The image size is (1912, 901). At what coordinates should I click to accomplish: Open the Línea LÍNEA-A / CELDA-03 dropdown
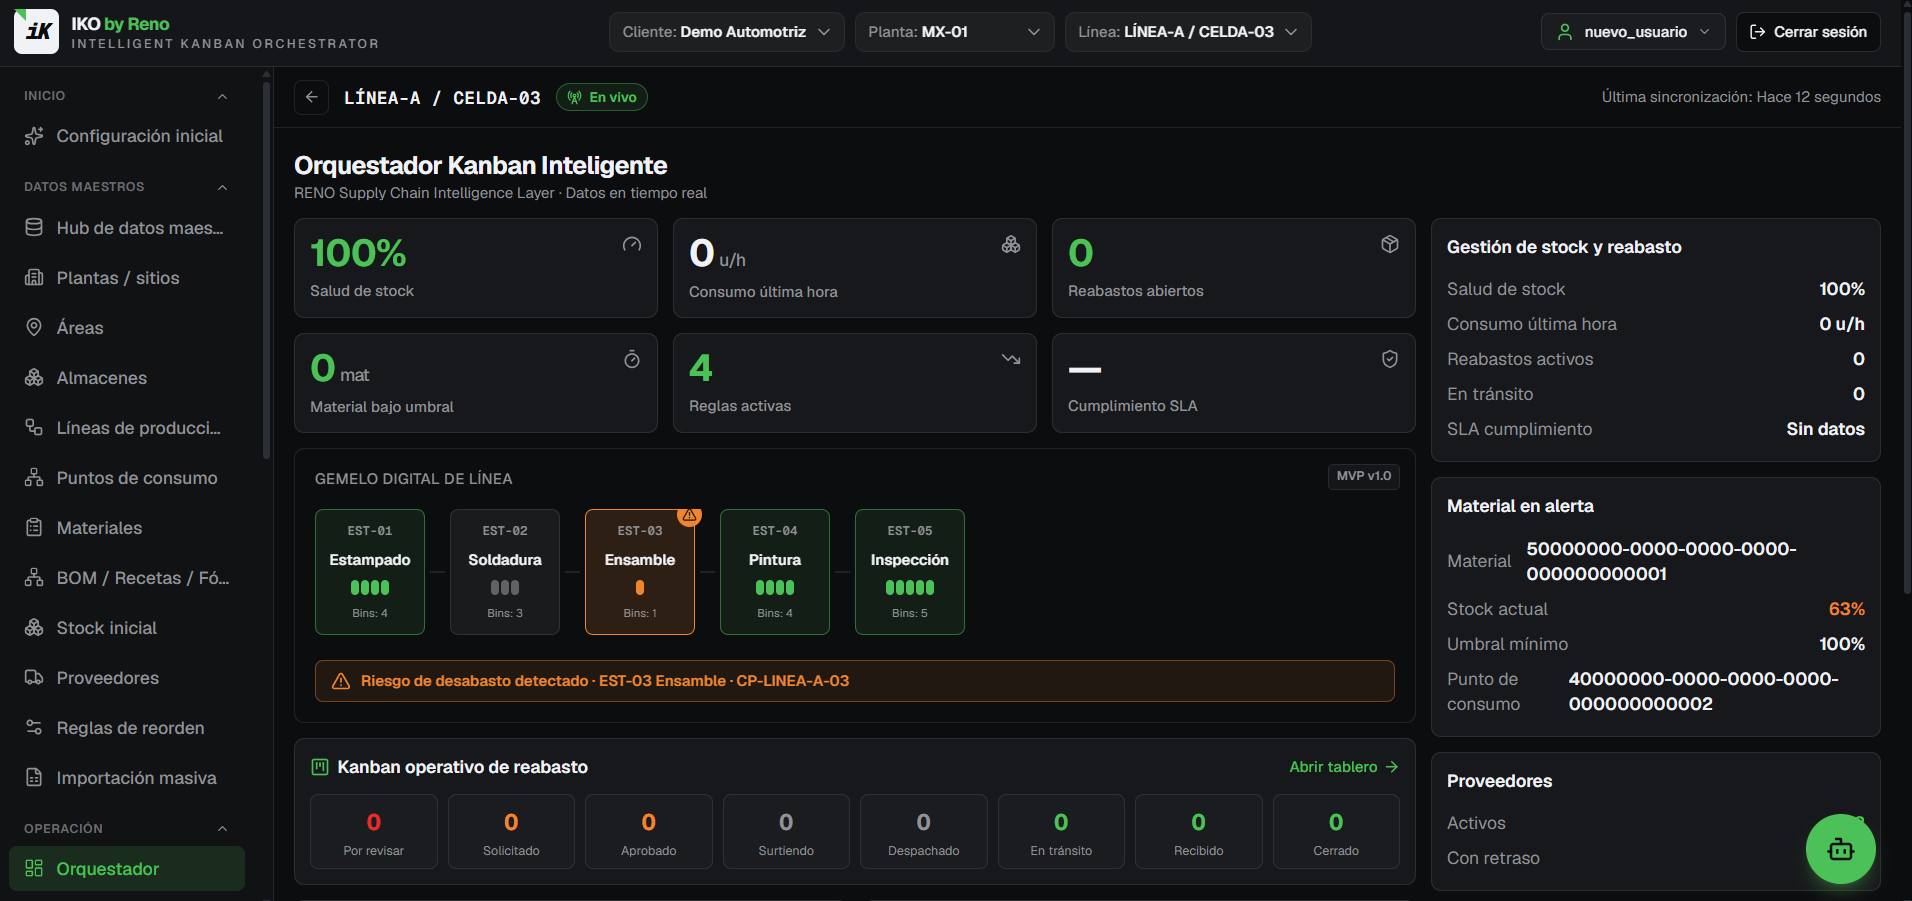pos(1188,32)
